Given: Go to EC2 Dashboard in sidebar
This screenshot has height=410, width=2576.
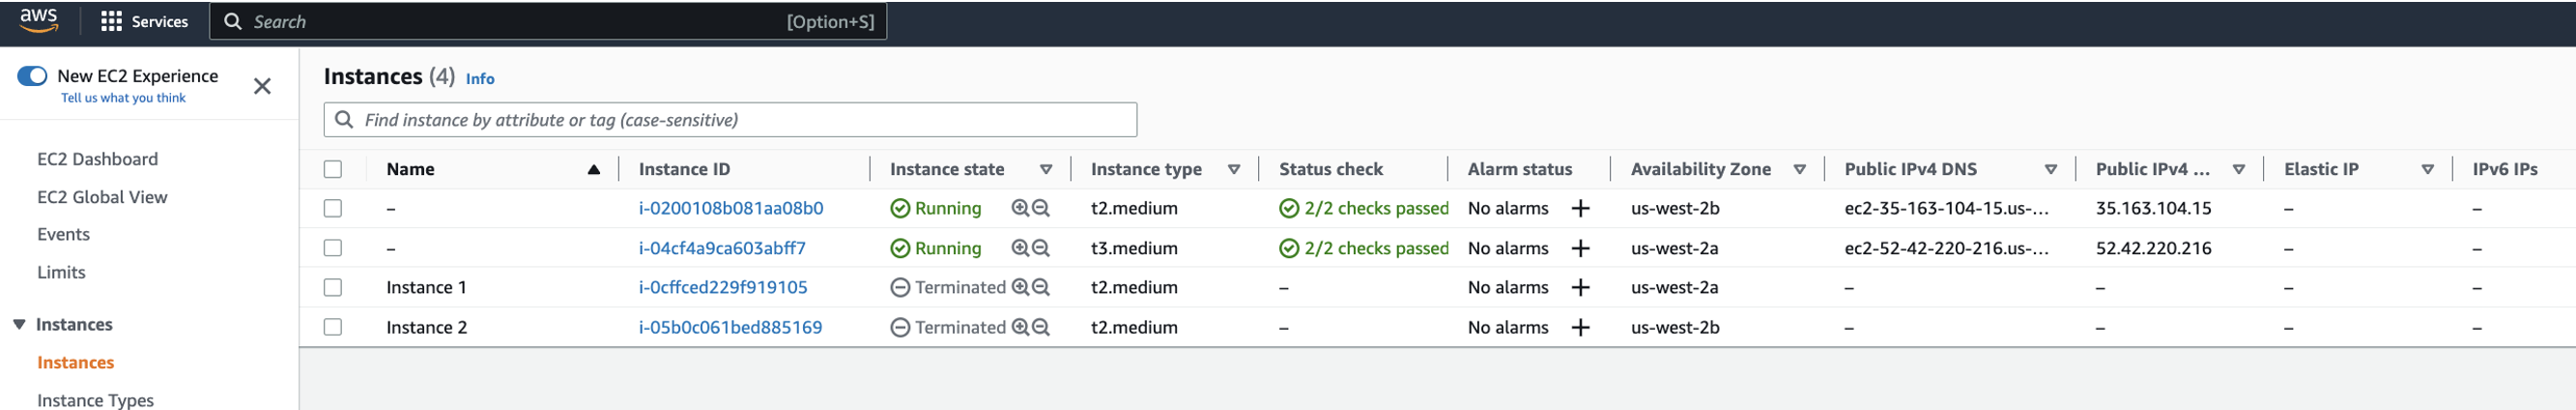Looking at the screenshot, I should pos(97,160).
